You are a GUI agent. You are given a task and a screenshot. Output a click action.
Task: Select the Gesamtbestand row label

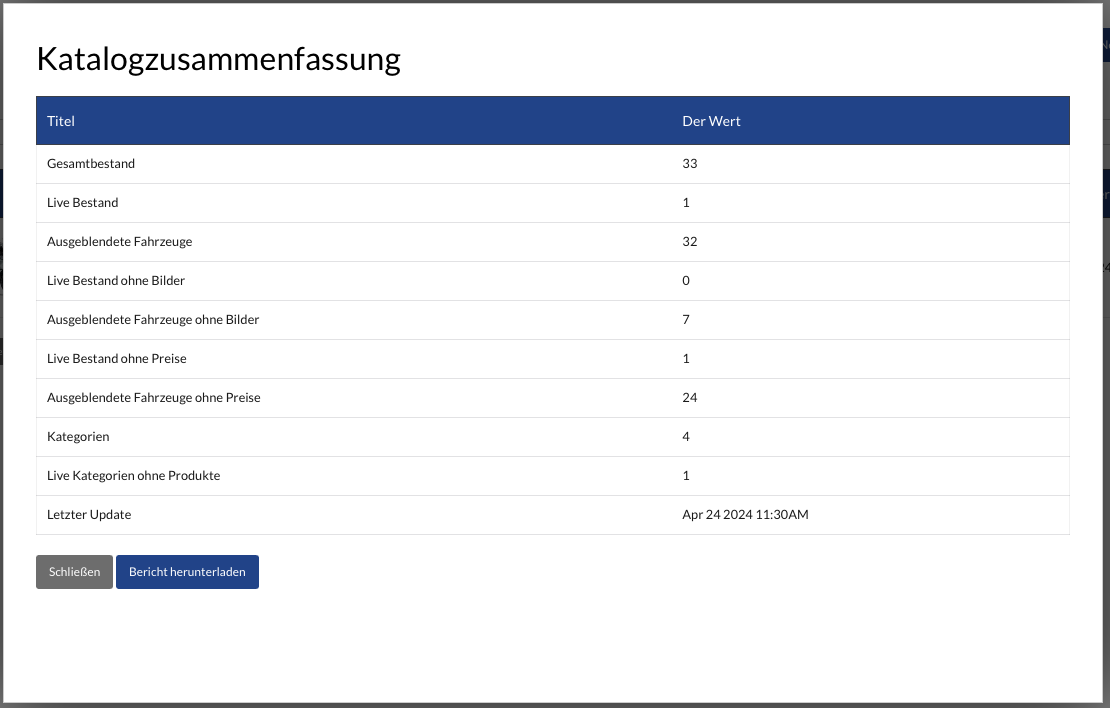click(x=91, y=163)
